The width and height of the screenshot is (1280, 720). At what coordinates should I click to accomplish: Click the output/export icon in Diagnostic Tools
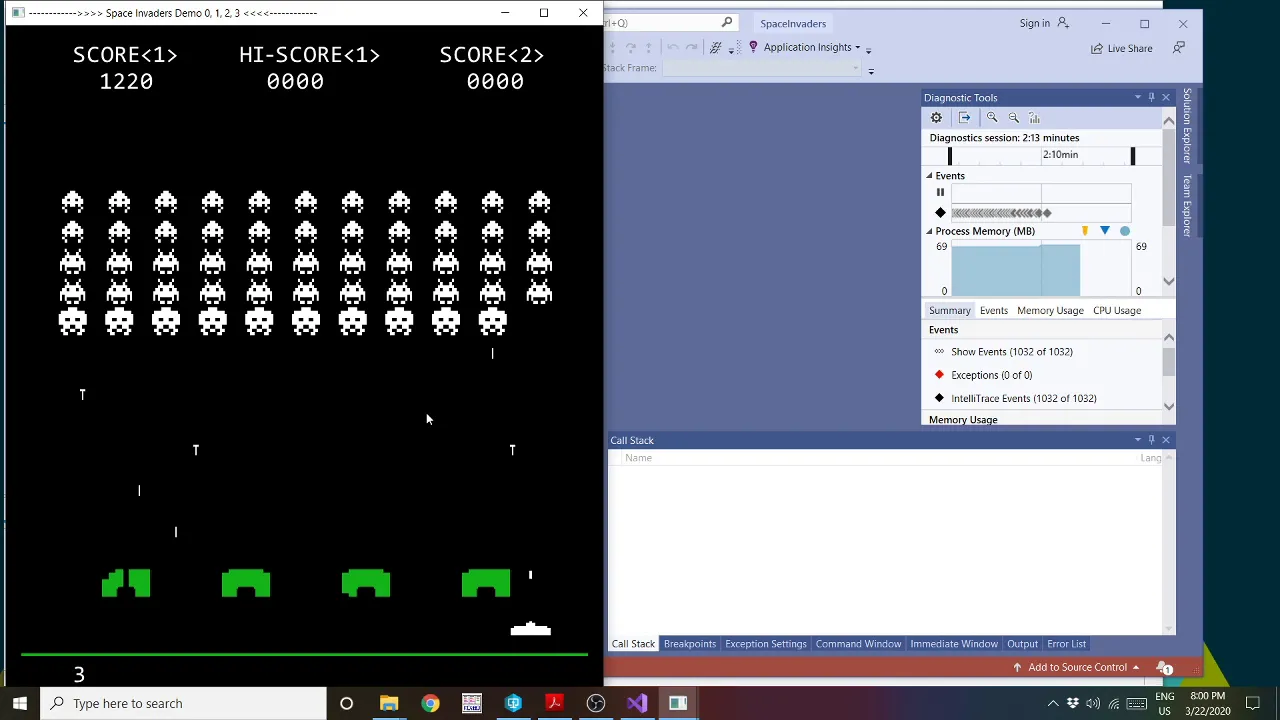pos(964,118)
